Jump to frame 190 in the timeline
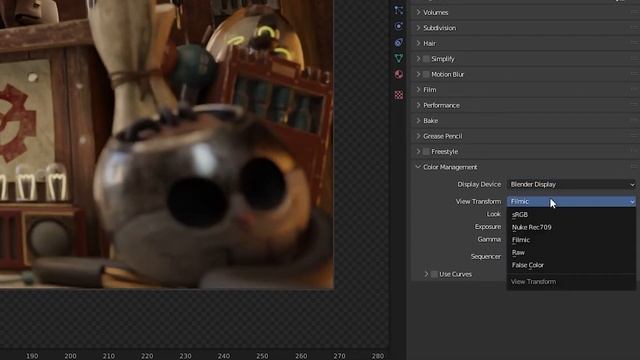The image size is (640, 360). click(32, 356)
